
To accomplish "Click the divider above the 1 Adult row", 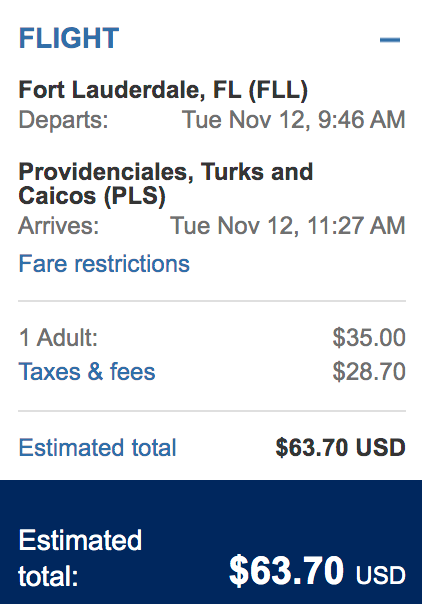I will (212, 300).
